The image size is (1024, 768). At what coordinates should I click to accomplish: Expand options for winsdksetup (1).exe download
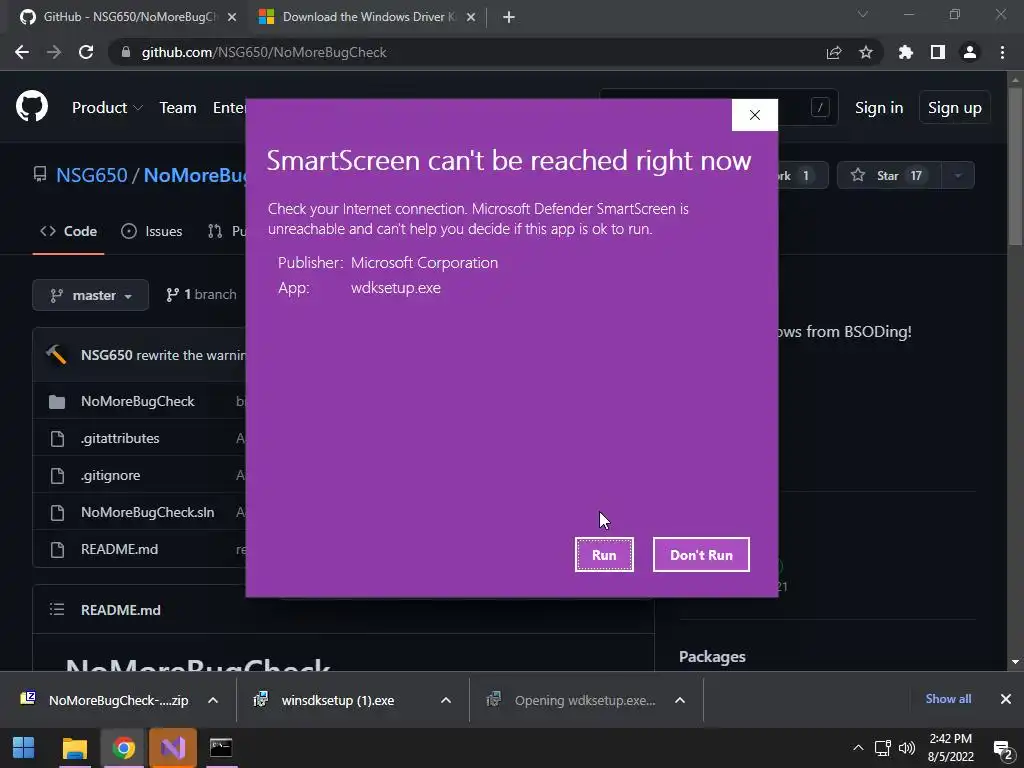[446, 700]
